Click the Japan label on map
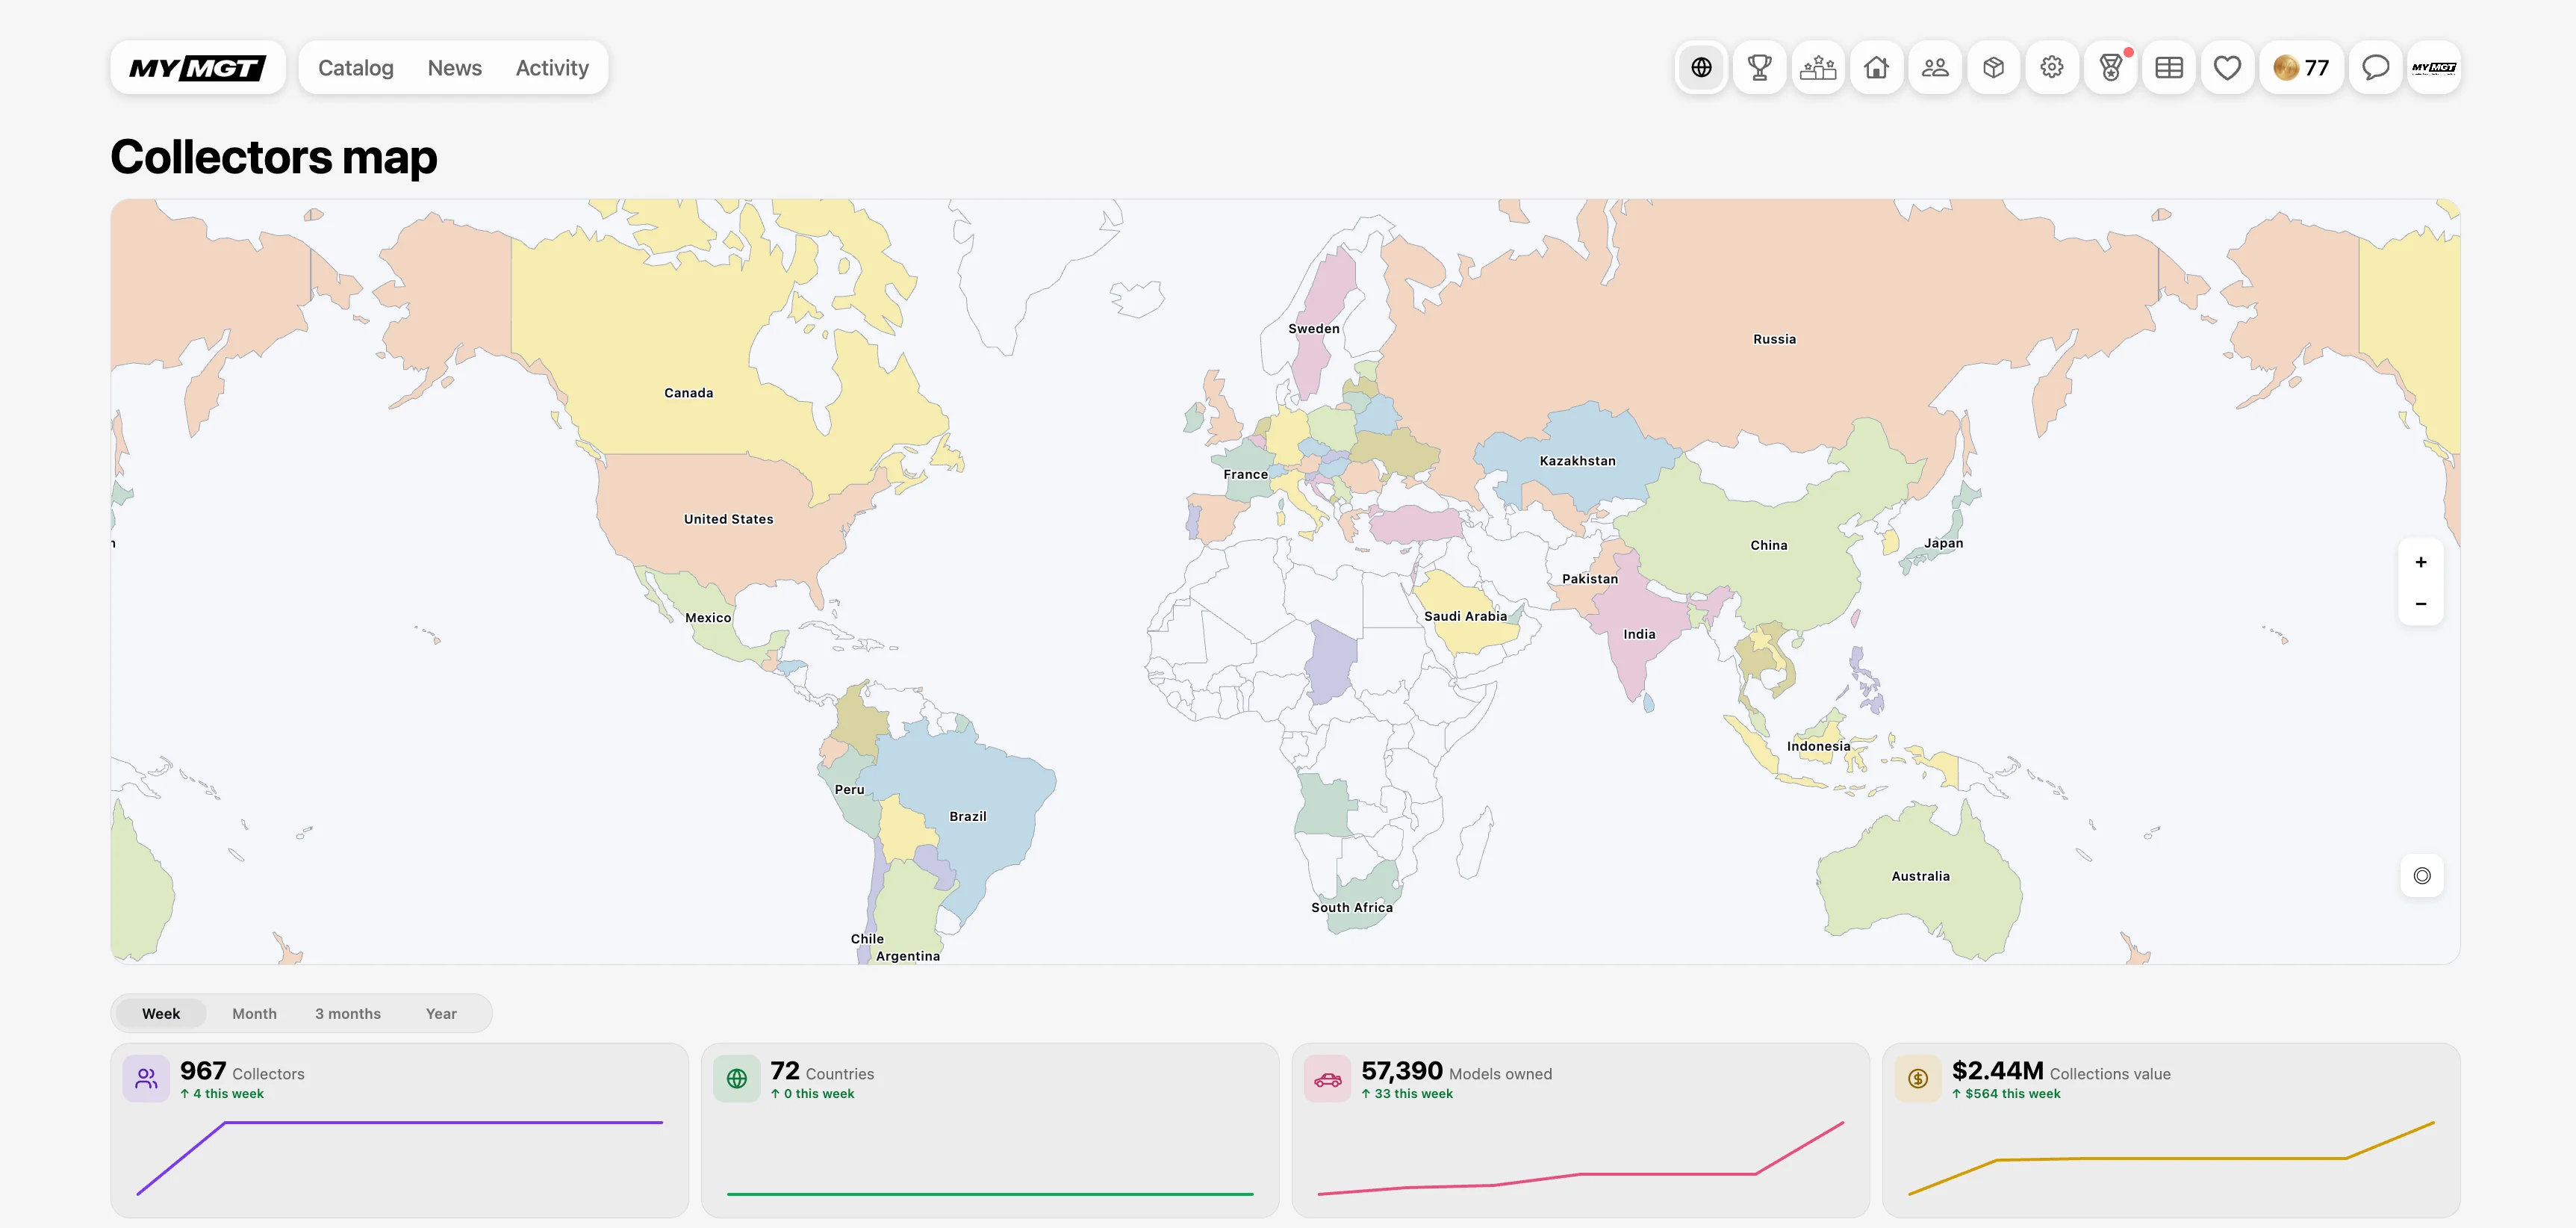The width and height of the screenshot is (2576, 1228). [x=1944, y=543]
